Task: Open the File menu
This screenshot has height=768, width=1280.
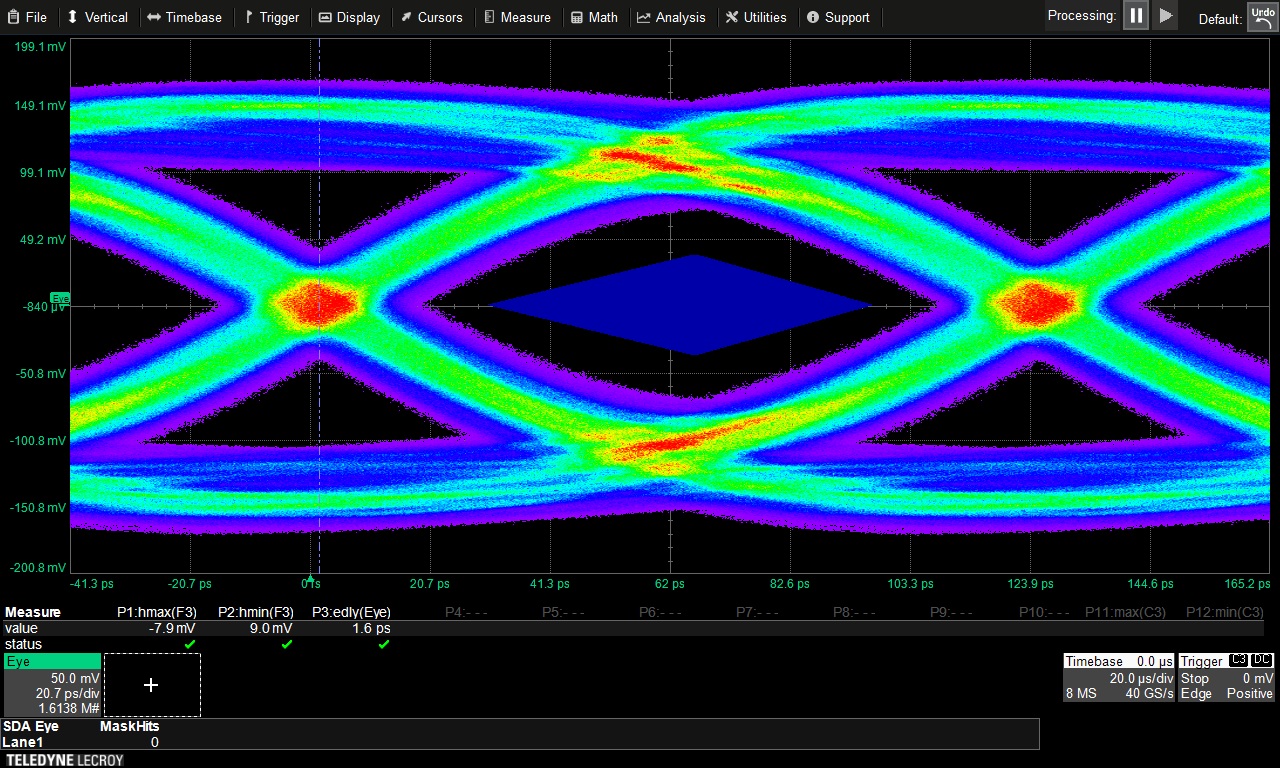Action: (x=27, y=17)
